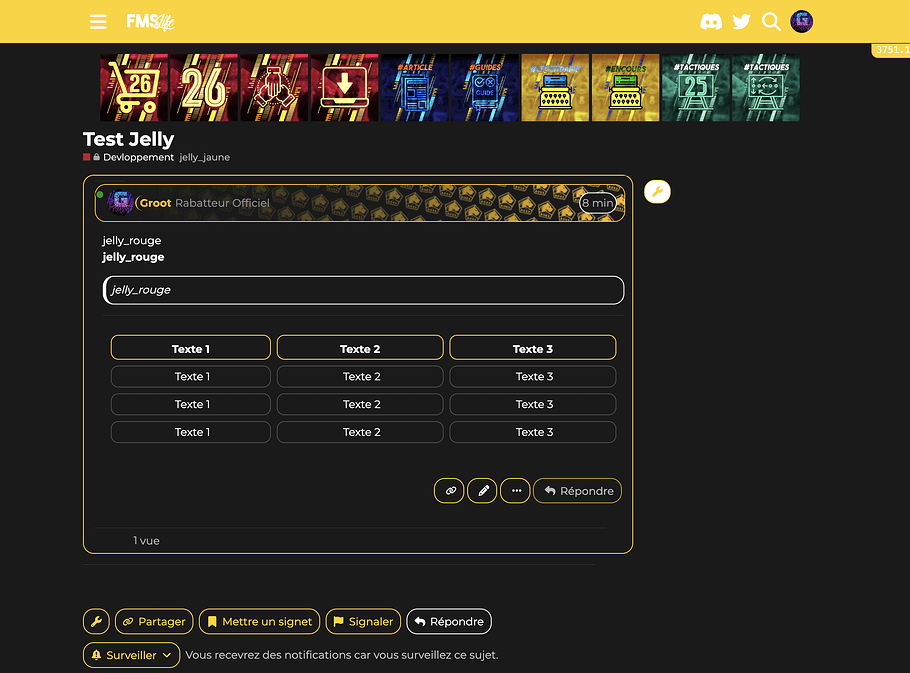This screenshot has width=910, height=673.
Task: Click Mettre un signet bookmark button
Action: click(259, 621)
